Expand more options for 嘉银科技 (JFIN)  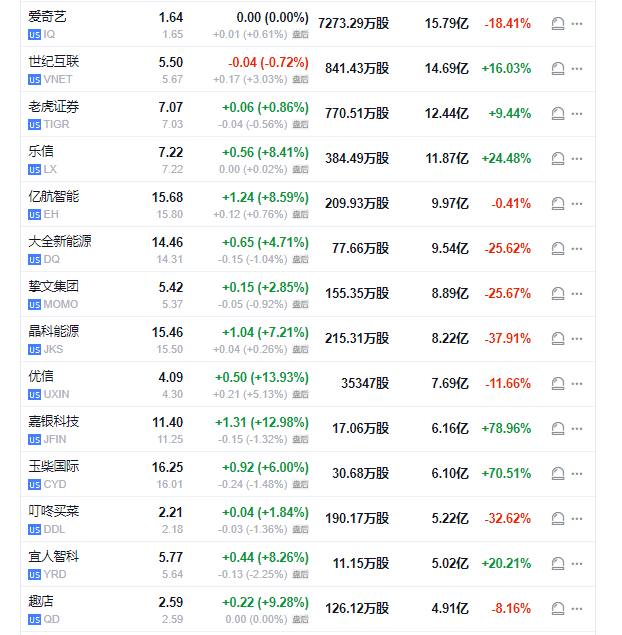pos(577,428)
